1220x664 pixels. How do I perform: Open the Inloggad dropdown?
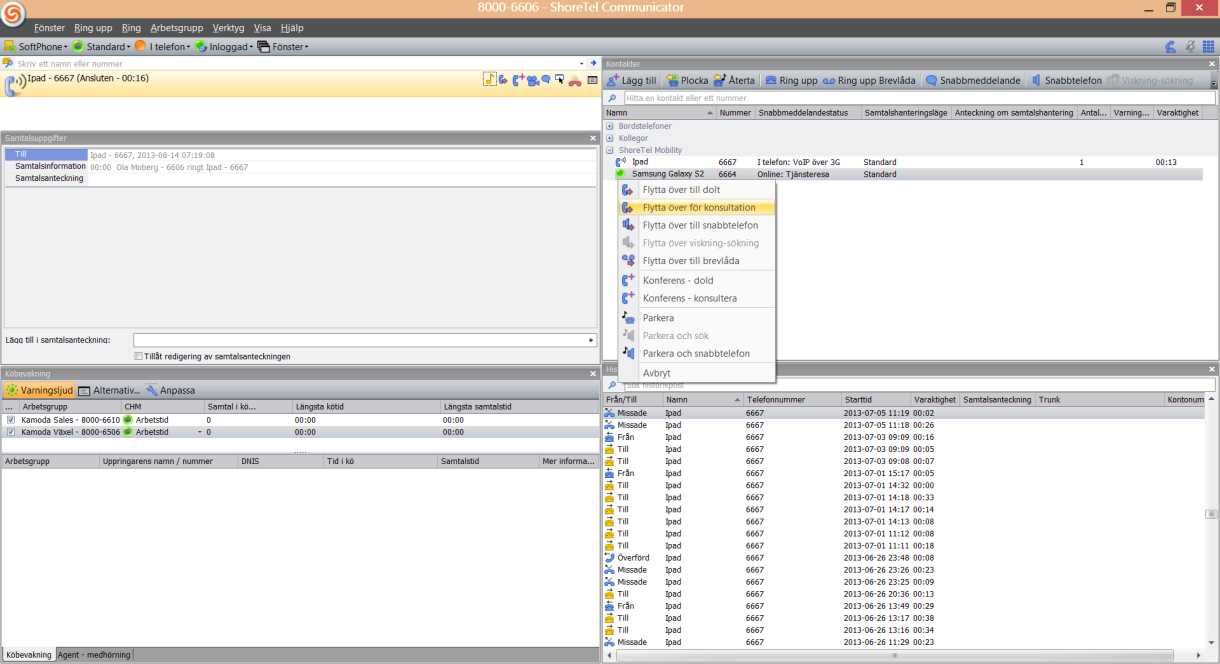click(x=224, y=46)
